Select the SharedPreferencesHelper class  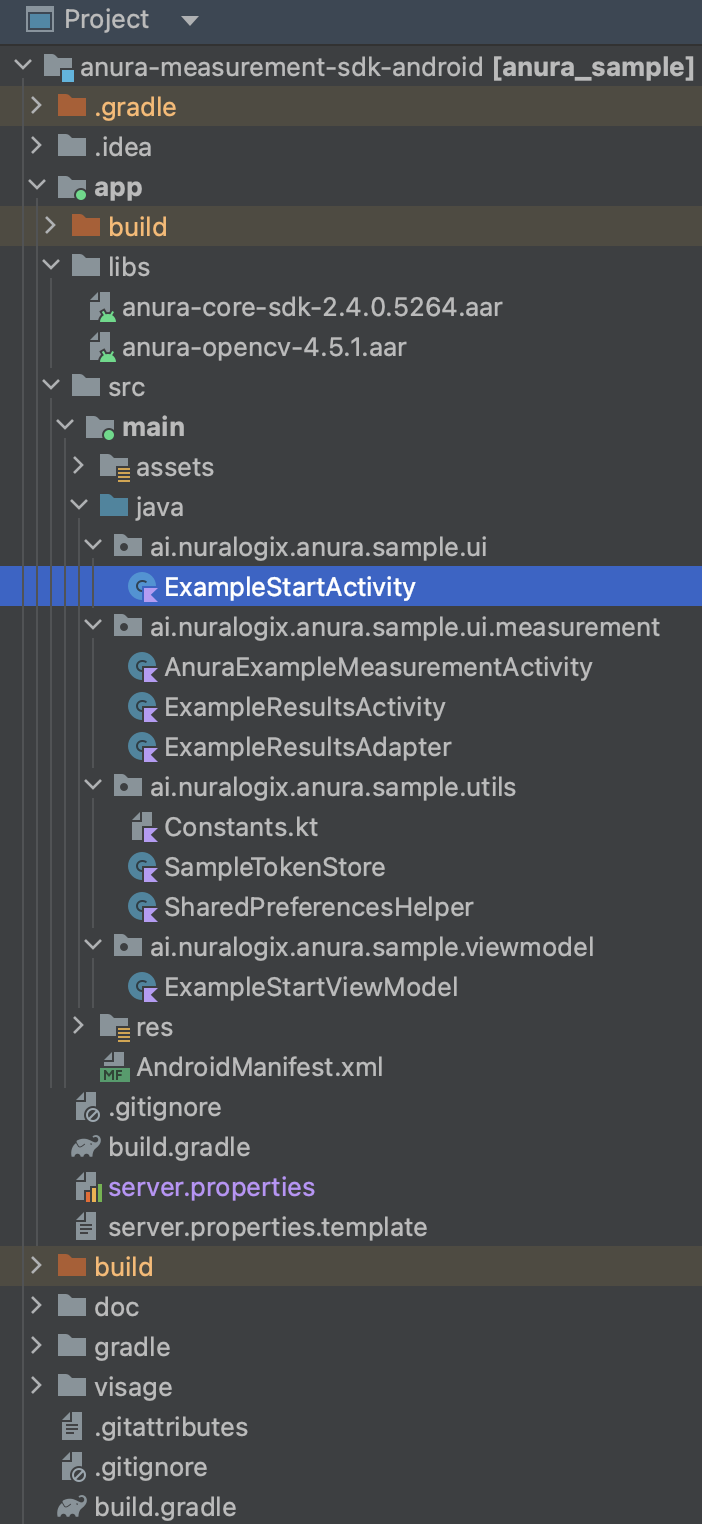(x=318, y=907)
